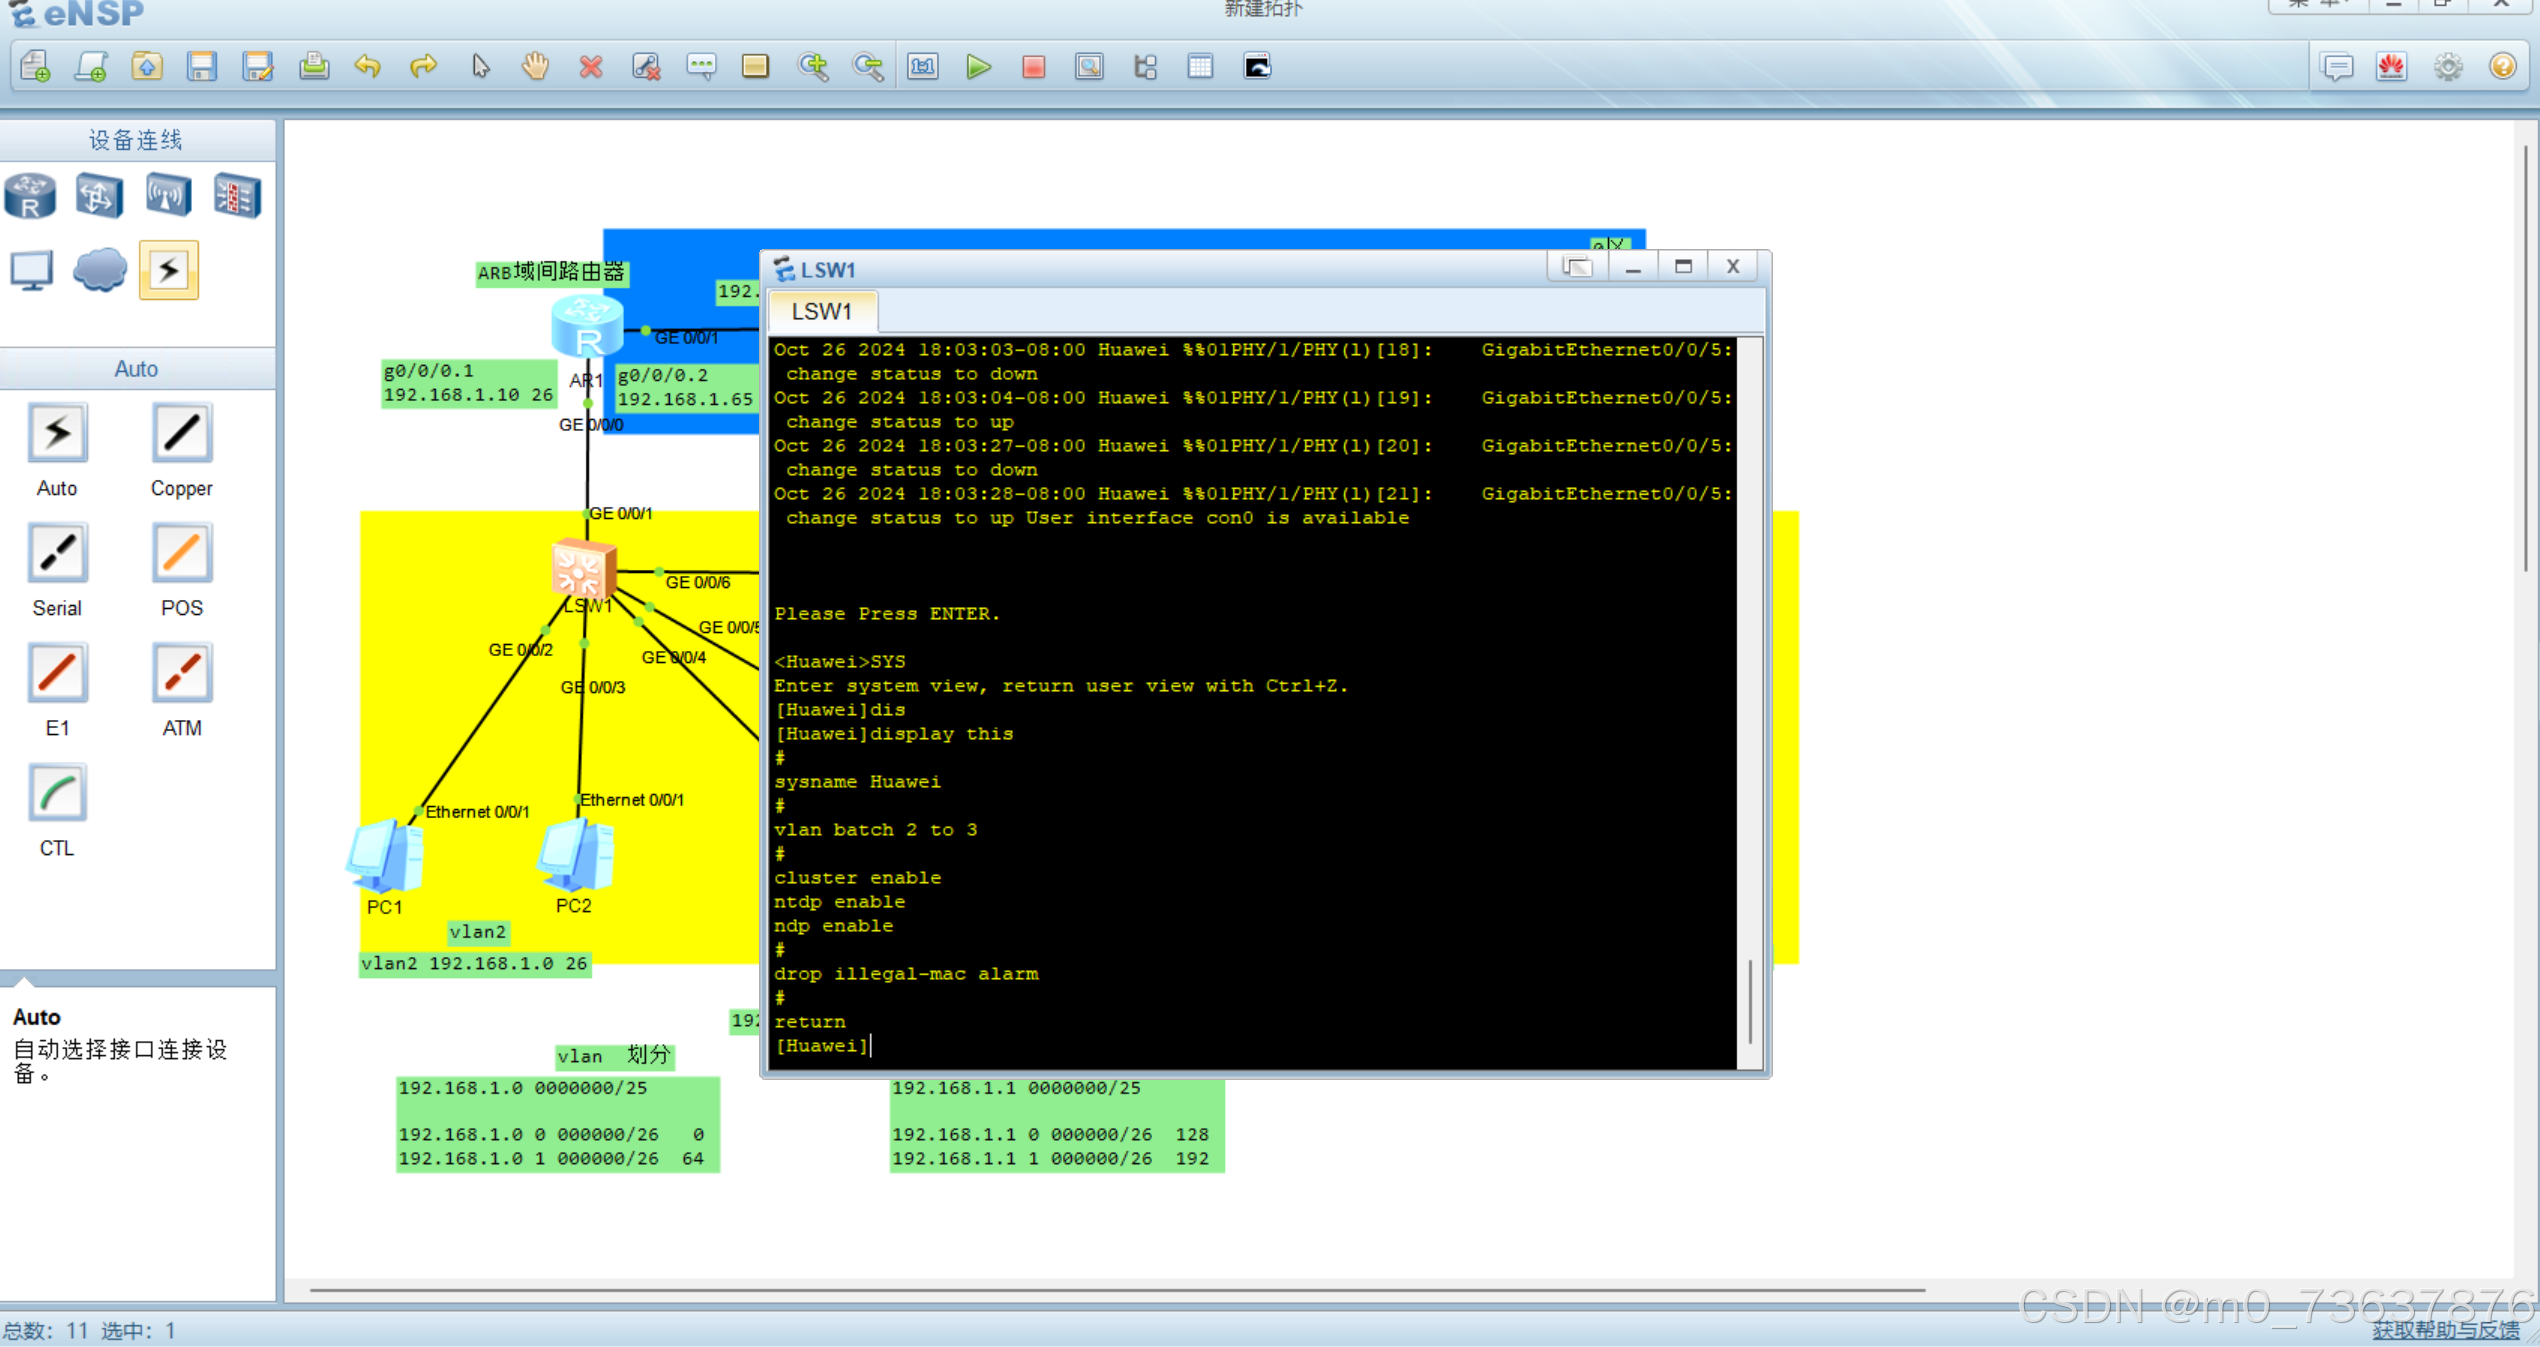Click the 获取帮助与反馈 link
This screenshot has height=1347, width=2540.
tap(2444, 1329)
